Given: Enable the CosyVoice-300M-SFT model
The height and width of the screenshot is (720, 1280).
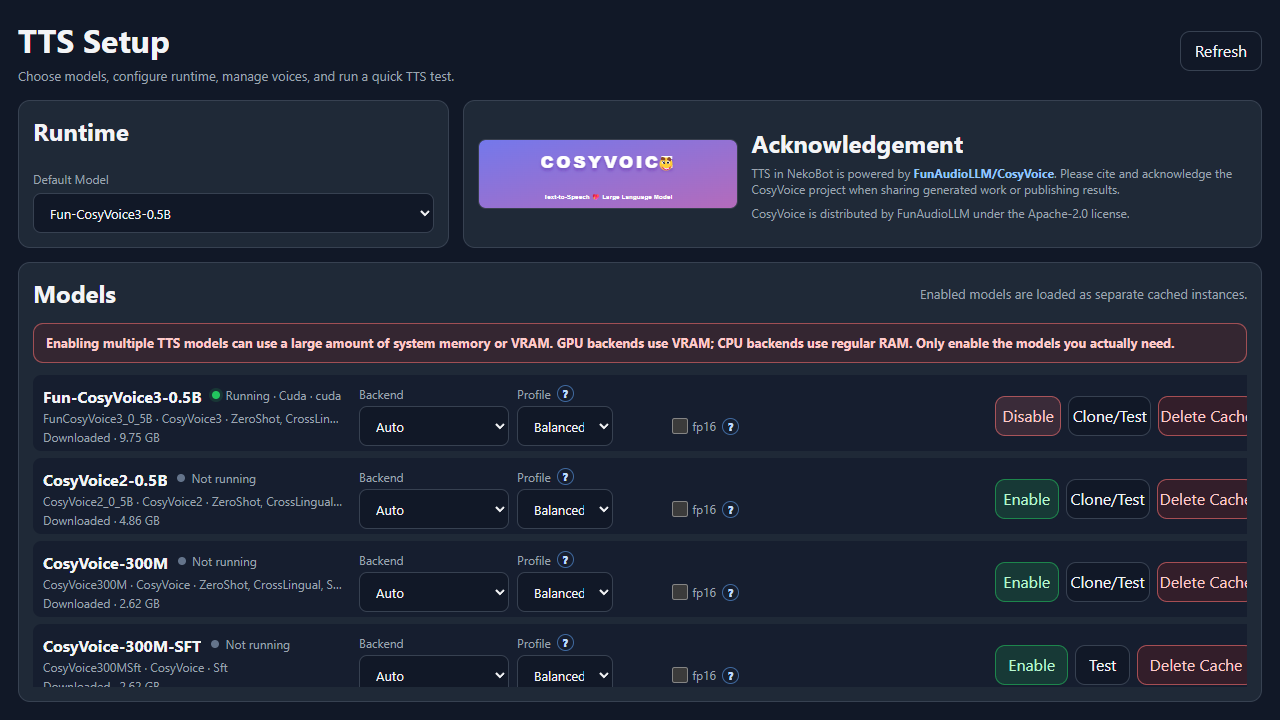Looking at the screenshot, I should pos(1031,665).
